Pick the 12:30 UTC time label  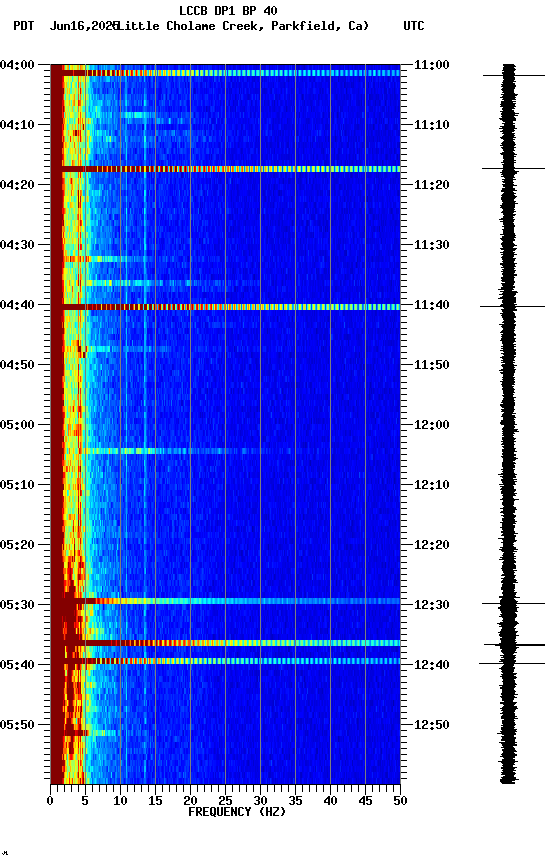coord(432,605)
